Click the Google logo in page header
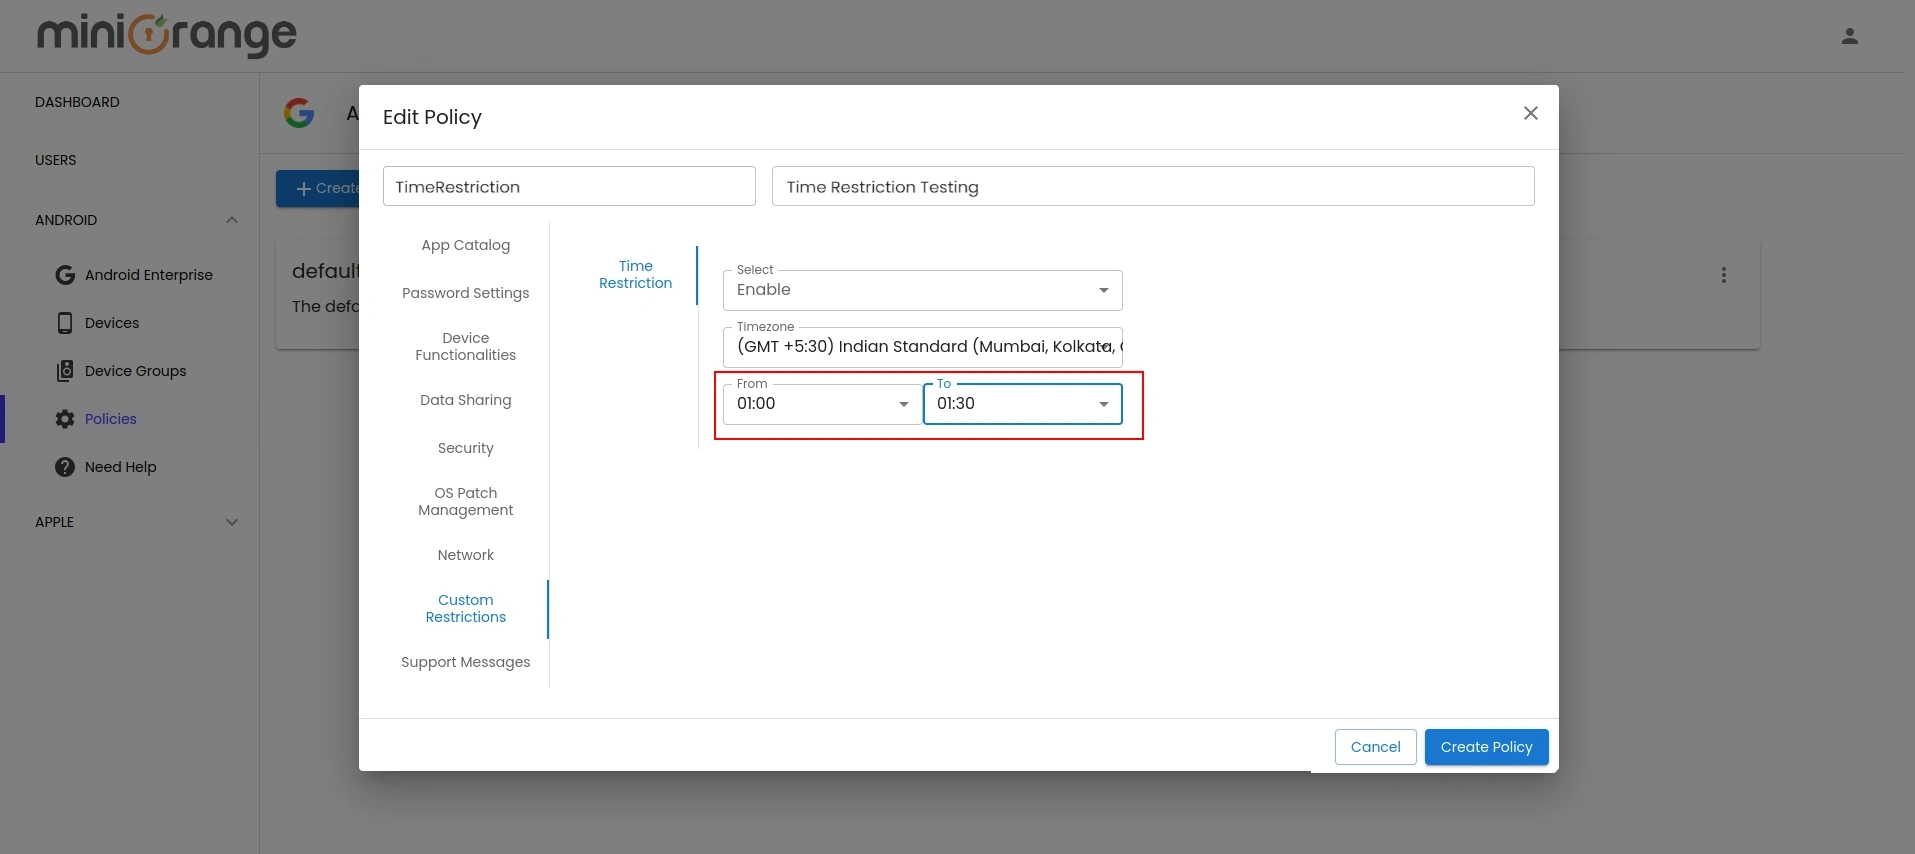 [x=299, y=113]
